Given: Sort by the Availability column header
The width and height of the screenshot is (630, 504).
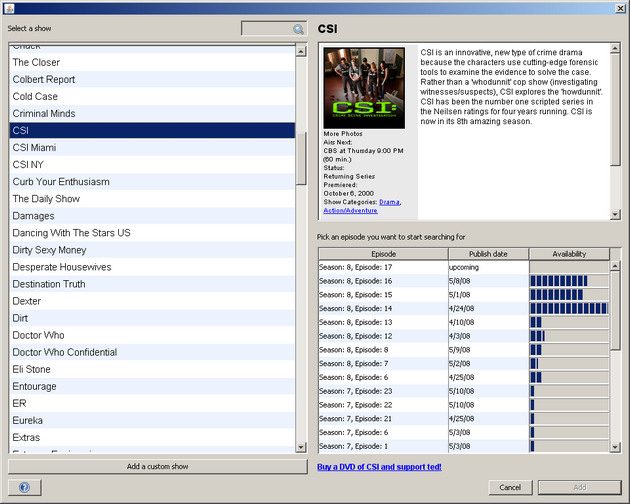Looking at the screenshot, I should click(569, 254).
